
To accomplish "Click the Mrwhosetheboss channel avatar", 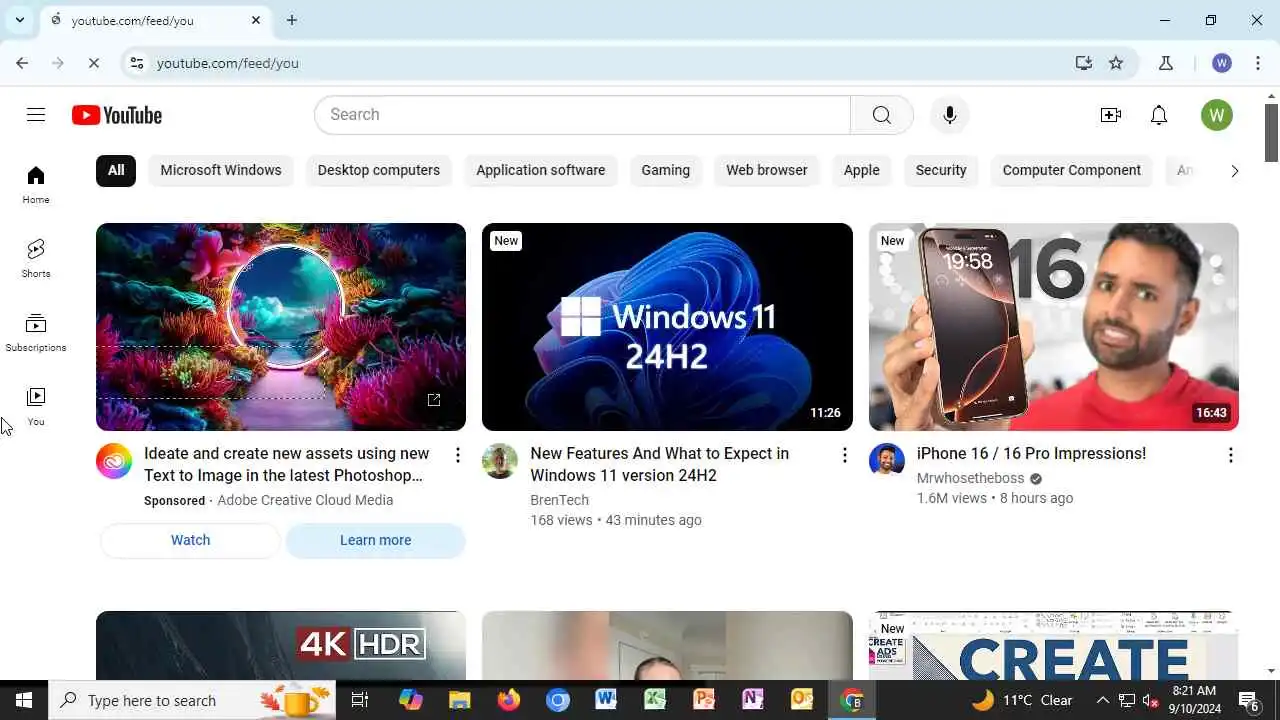I will pos(887,461).
